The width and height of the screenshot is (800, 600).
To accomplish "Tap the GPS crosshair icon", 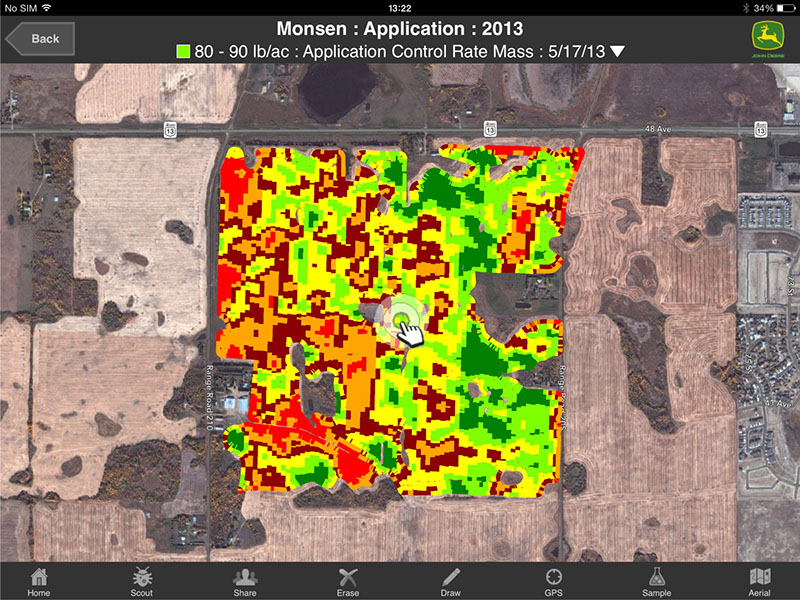I will pos(554,581).
